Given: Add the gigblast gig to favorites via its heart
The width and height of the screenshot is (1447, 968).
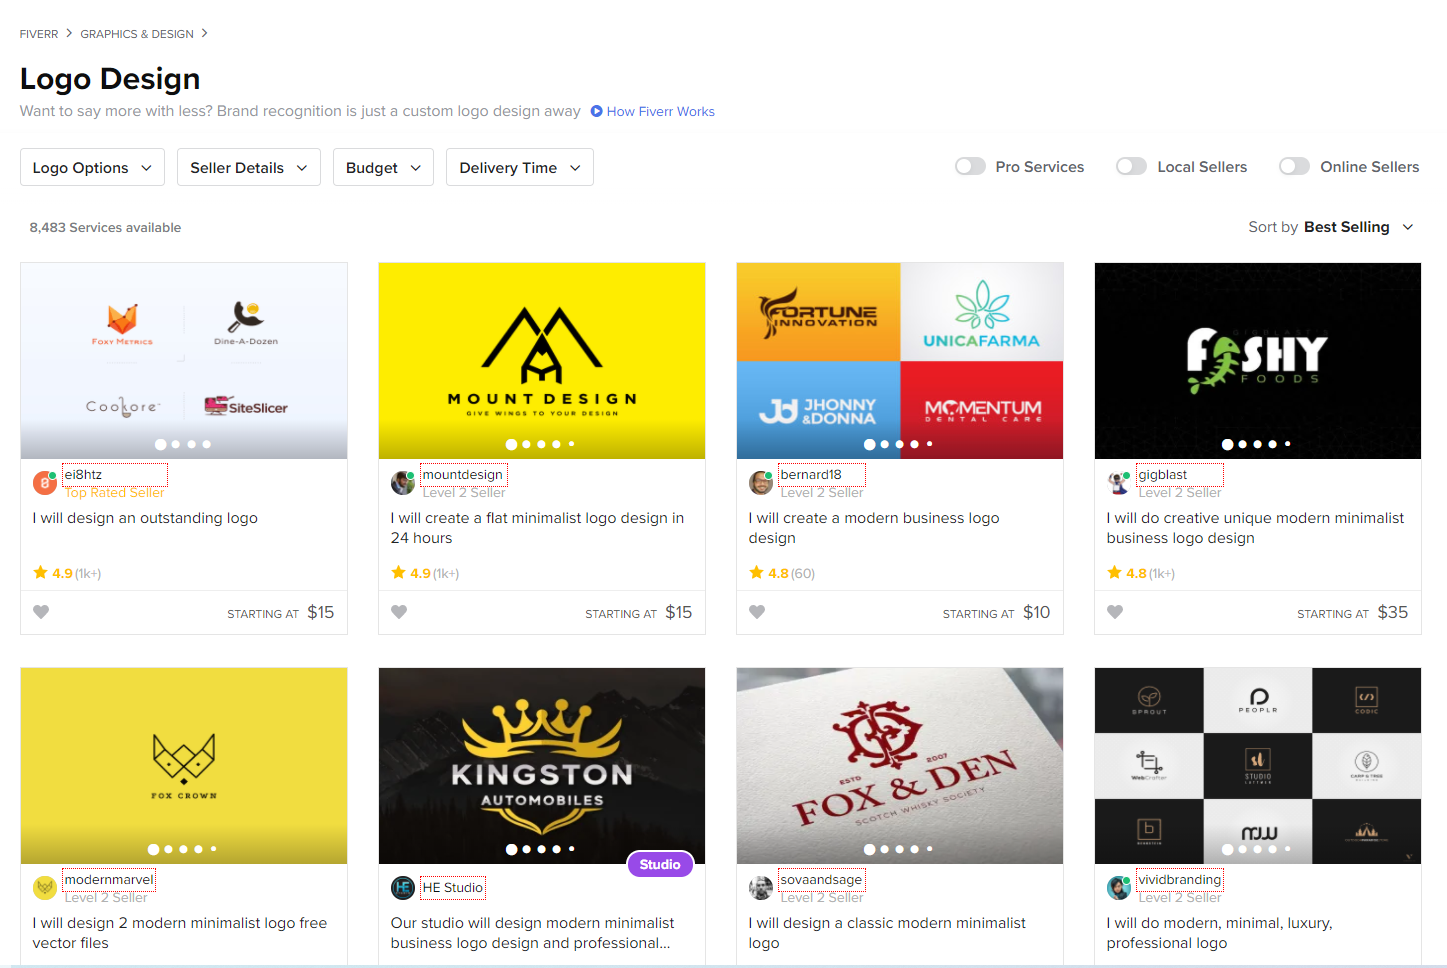Looking at the screenshot, I should [x=1115, y=612].
